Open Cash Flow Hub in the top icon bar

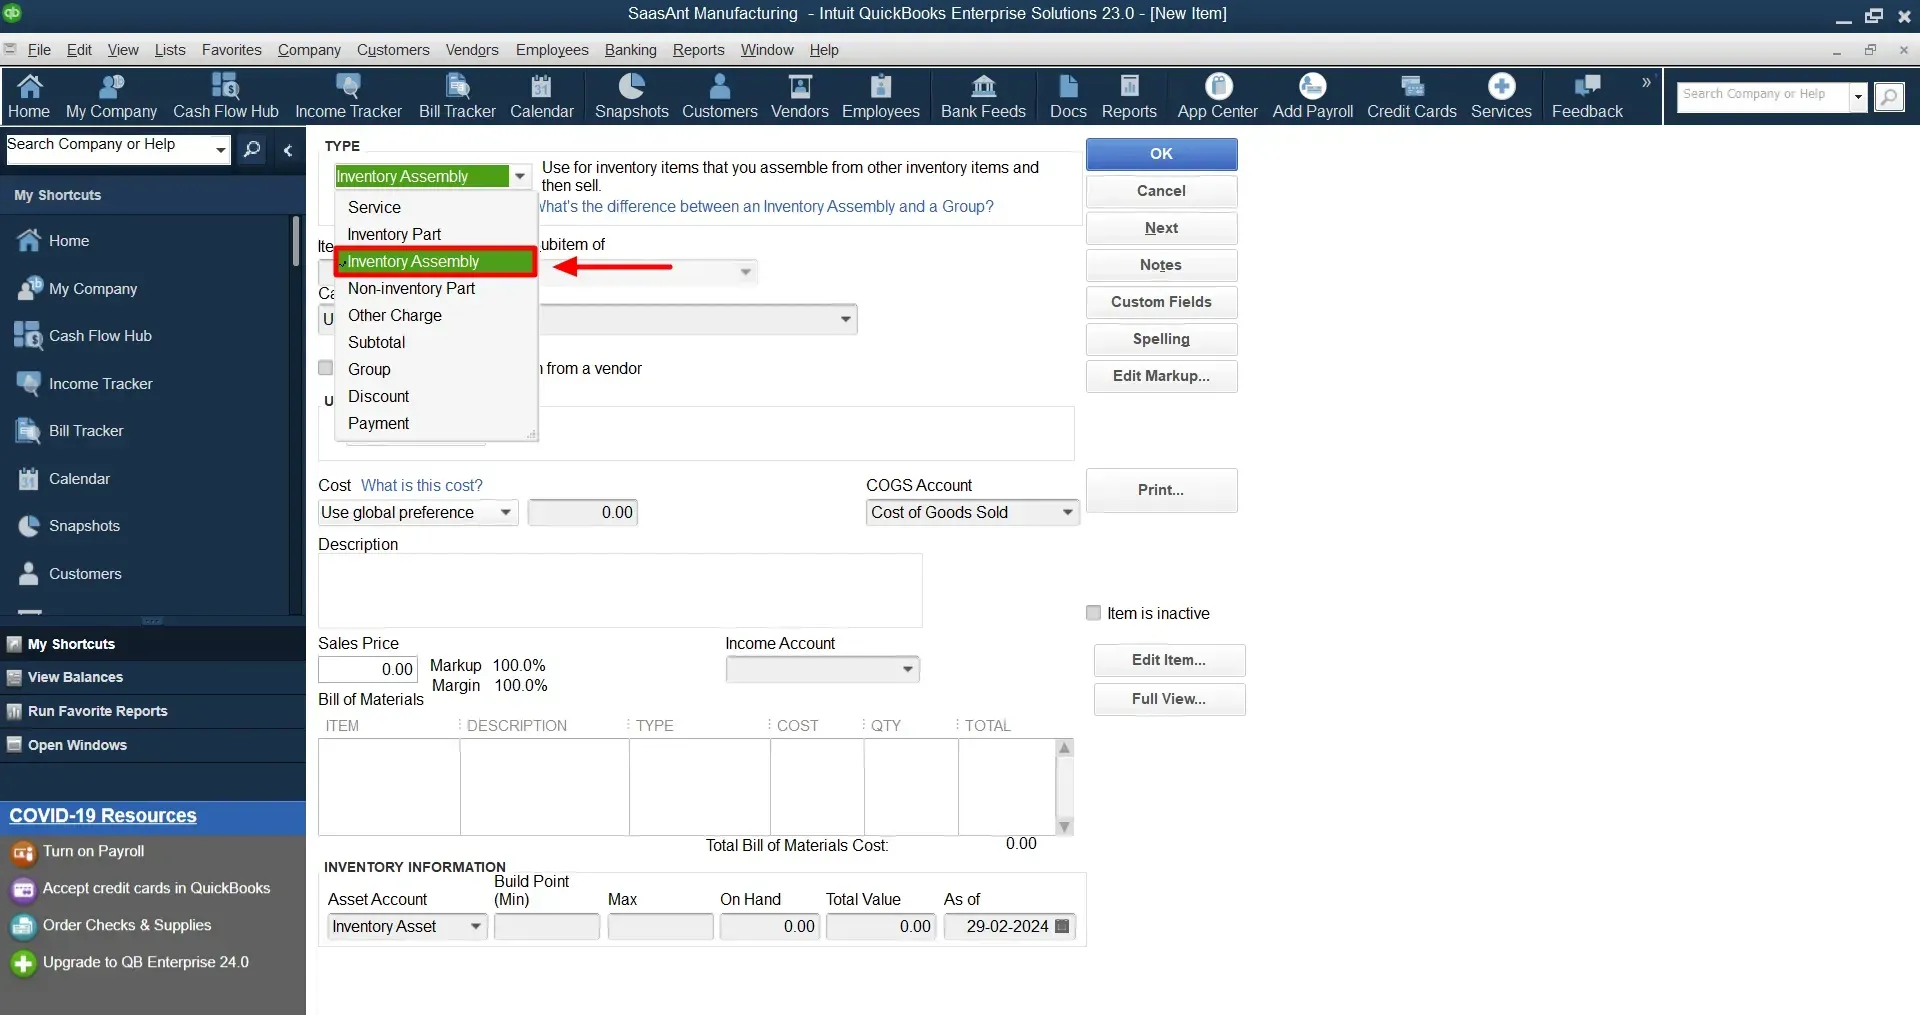click(x=225, y=97)
